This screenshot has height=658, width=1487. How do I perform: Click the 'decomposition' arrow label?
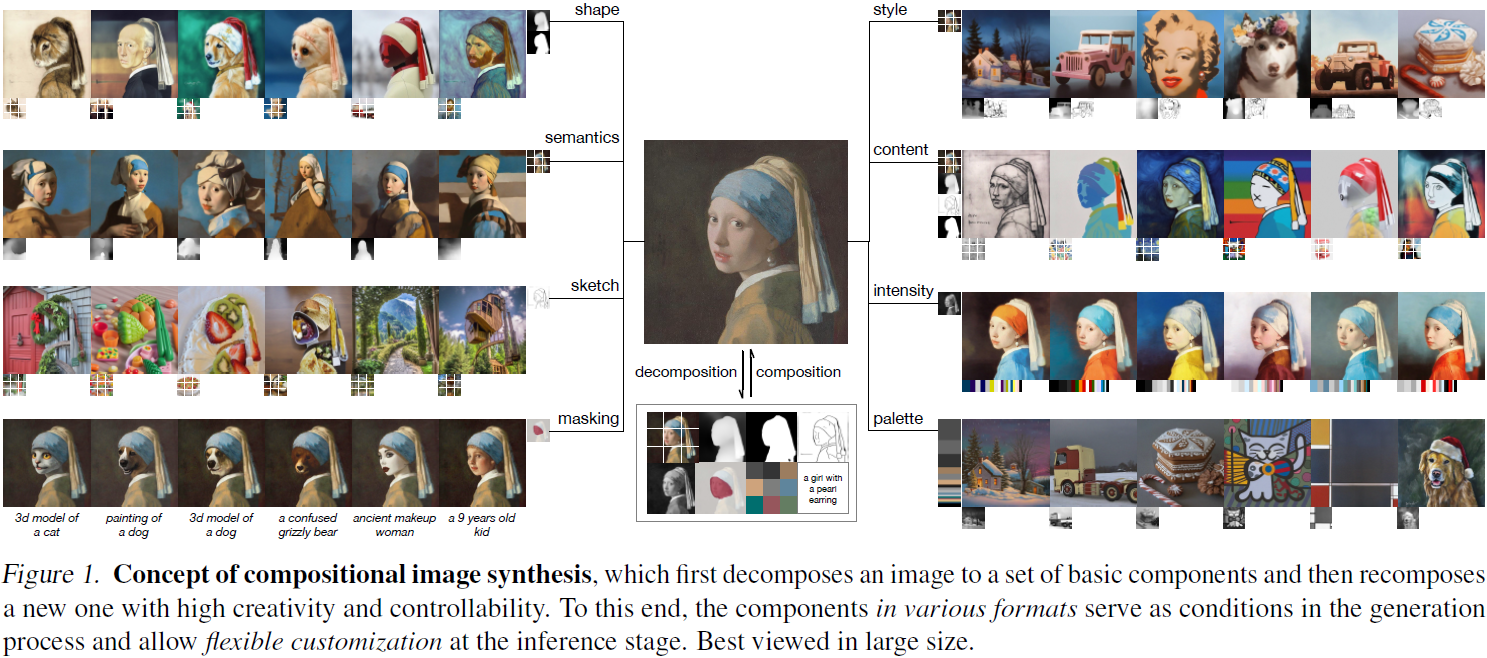point(685,372)
